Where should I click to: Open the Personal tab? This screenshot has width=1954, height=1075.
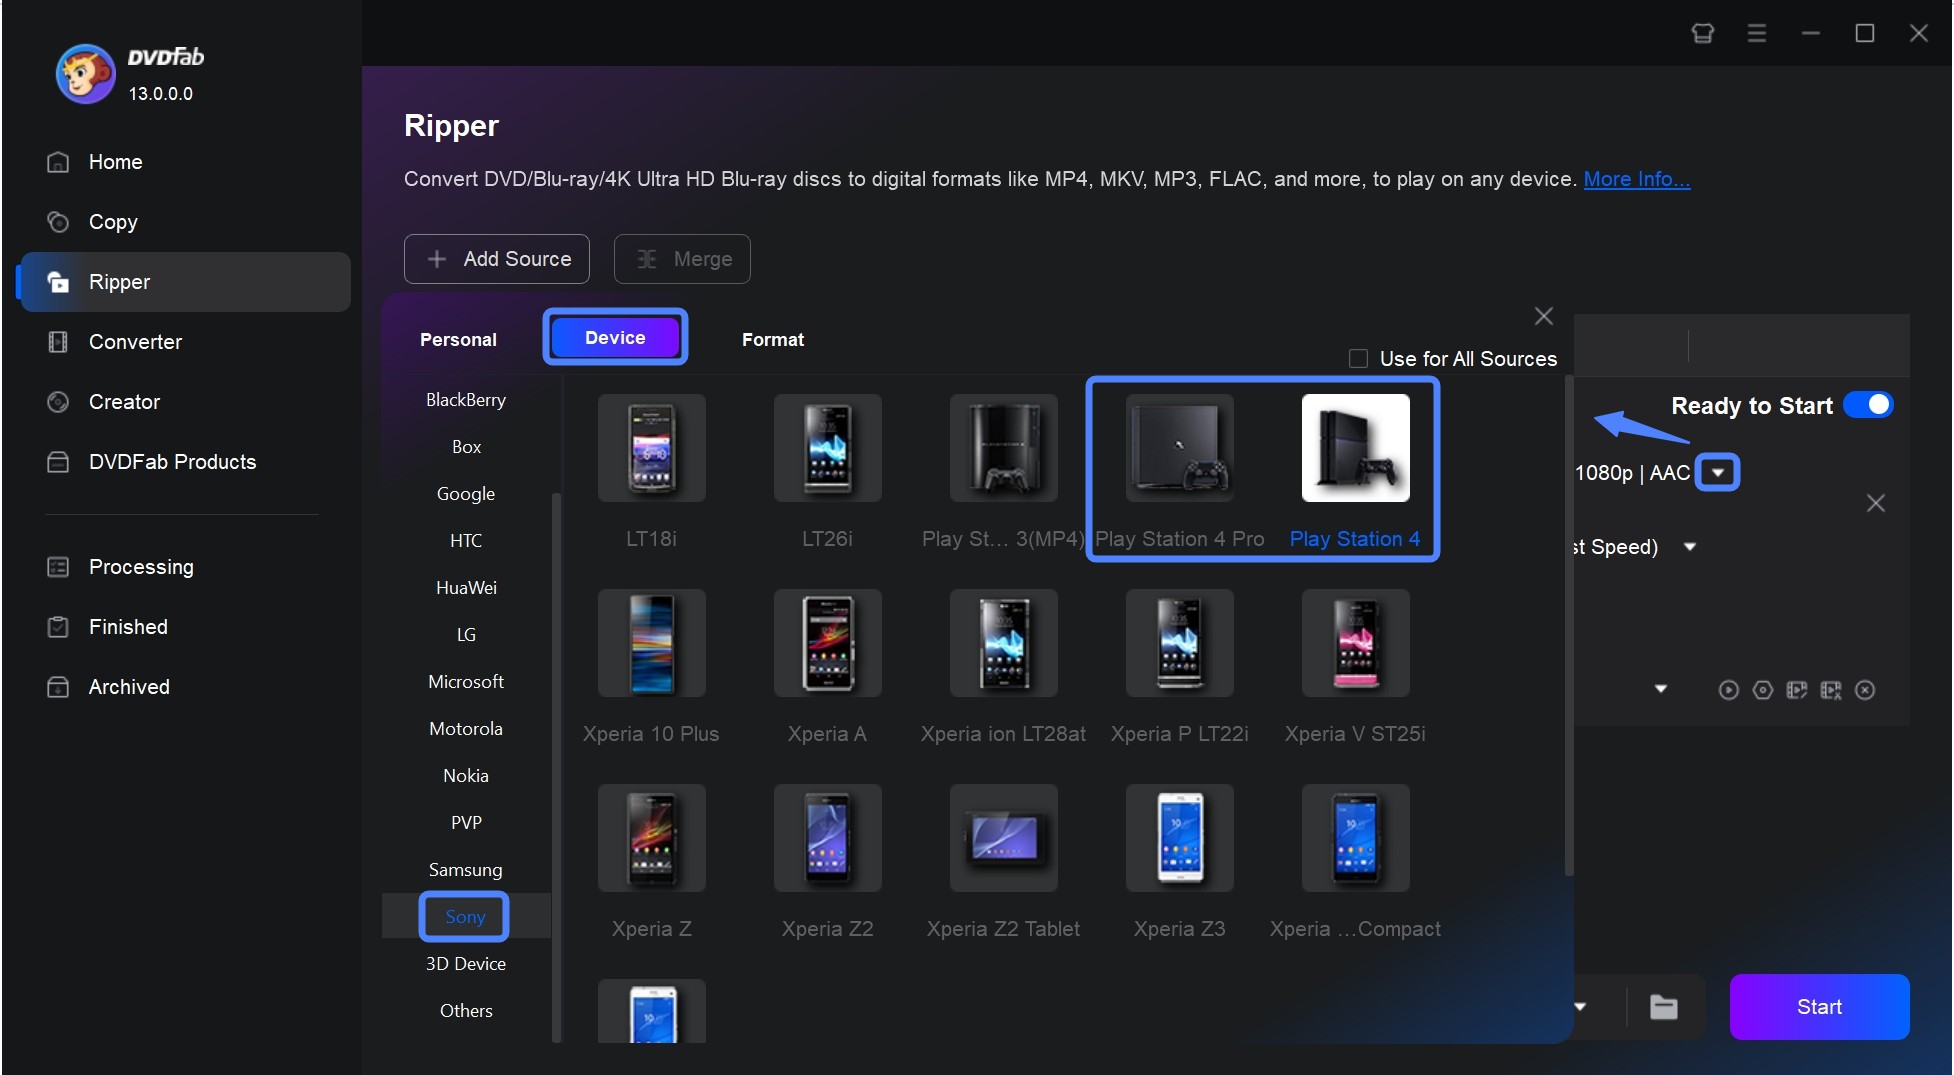click(458, 339)
